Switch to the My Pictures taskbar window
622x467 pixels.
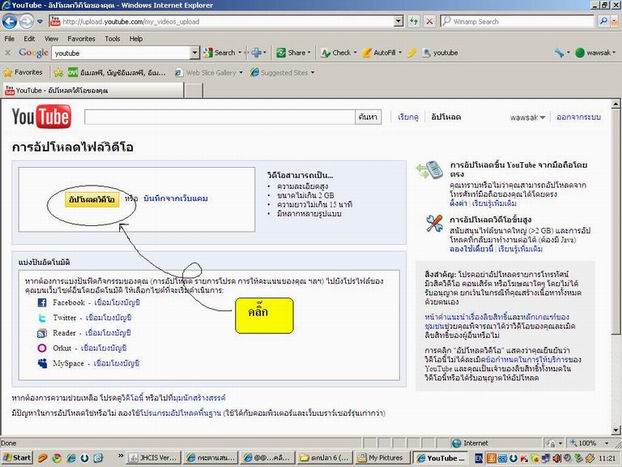tap(381, 458)
